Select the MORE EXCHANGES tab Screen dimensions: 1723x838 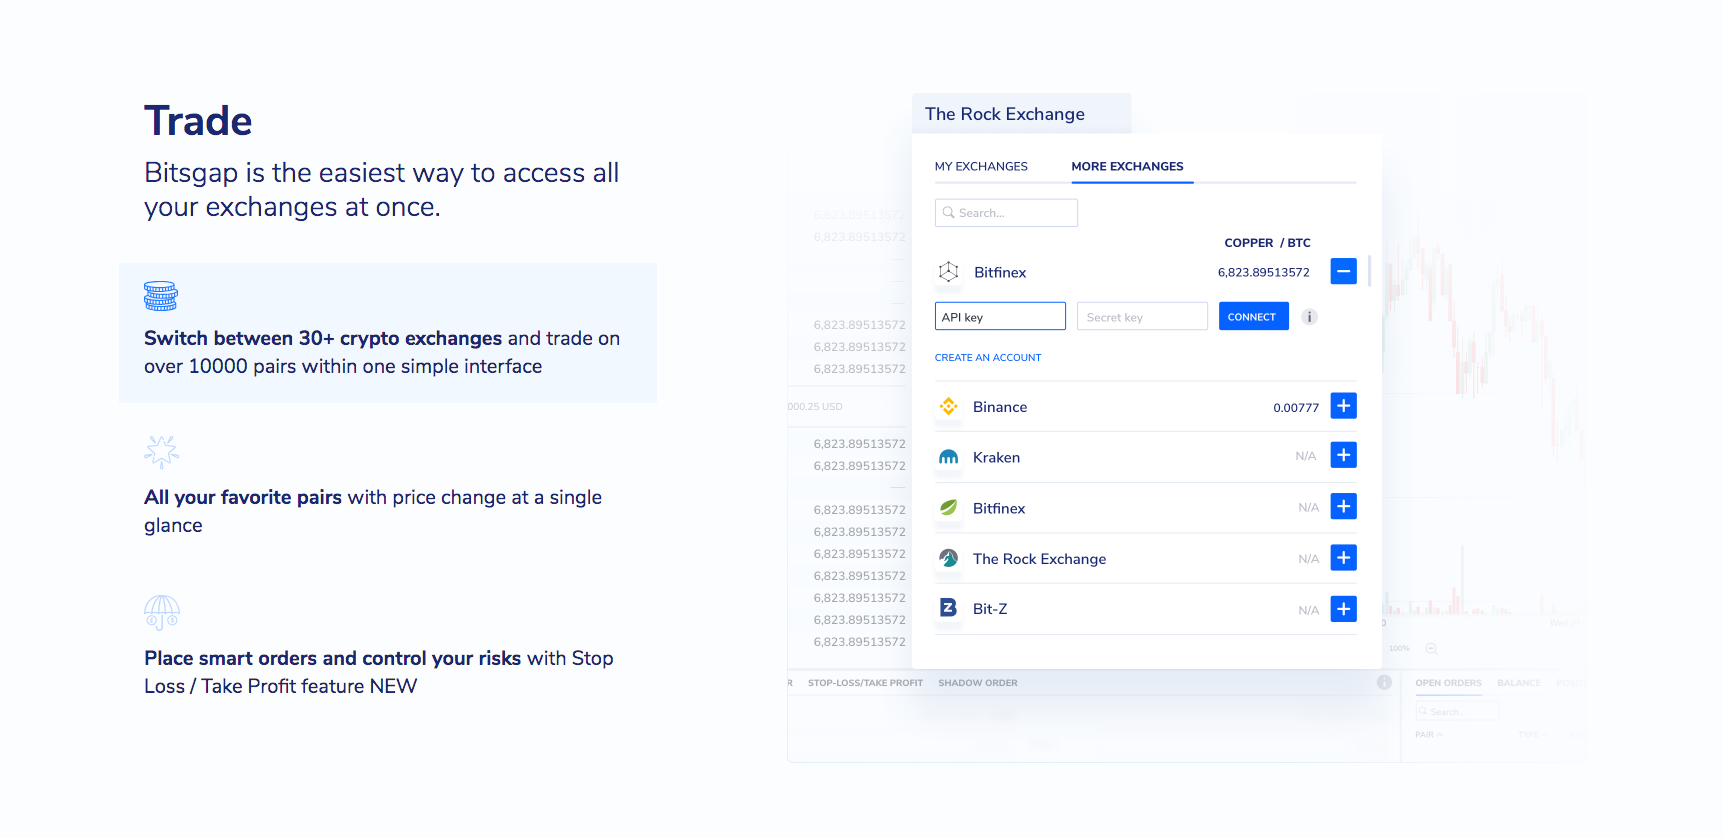(x=1127, y=166)
